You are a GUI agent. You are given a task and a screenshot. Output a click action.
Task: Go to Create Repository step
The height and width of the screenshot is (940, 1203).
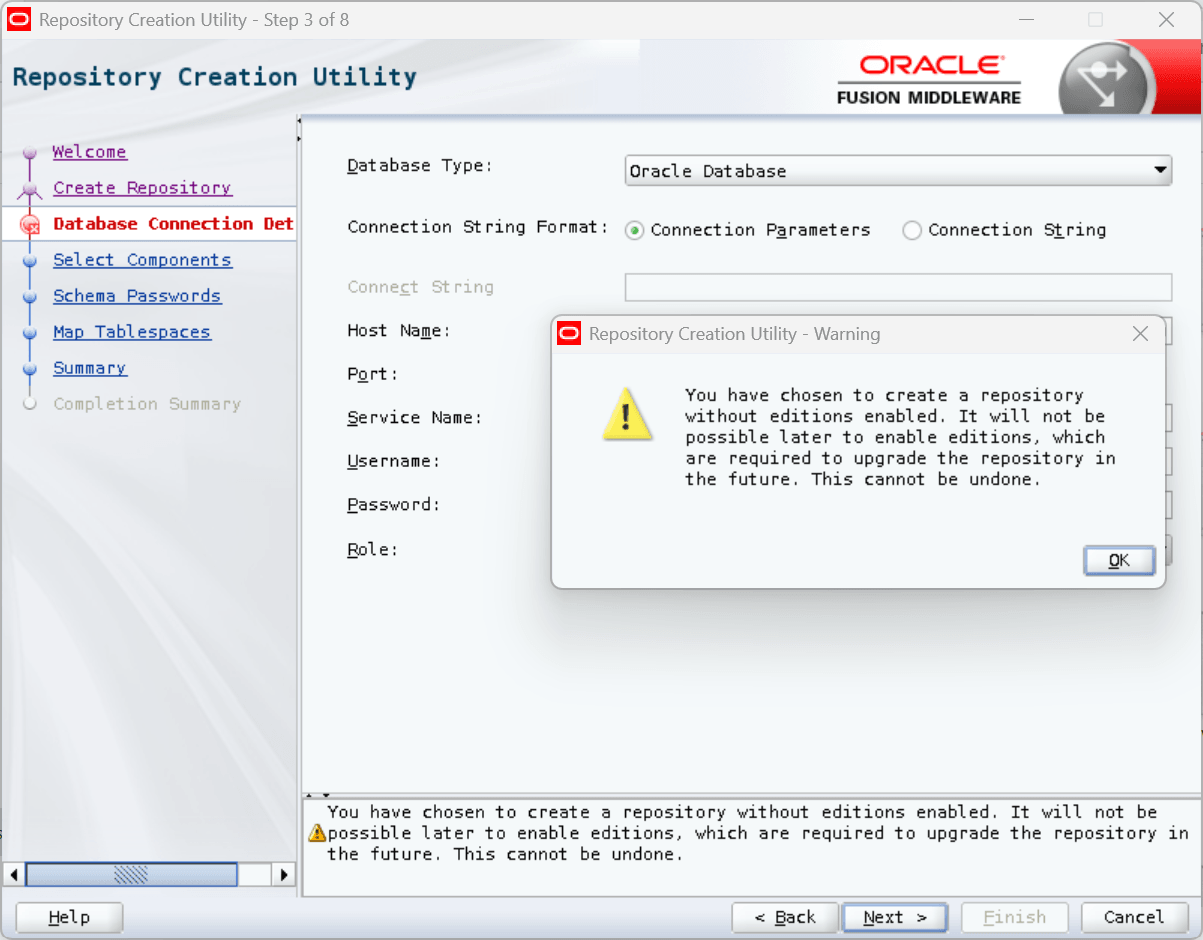[x=142, y=188]
